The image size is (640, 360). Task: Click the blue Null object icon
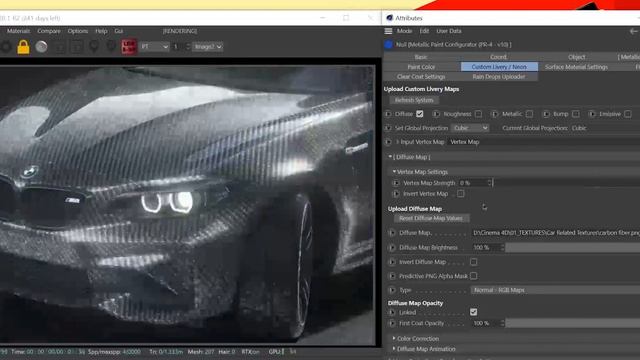pos(388,44)
